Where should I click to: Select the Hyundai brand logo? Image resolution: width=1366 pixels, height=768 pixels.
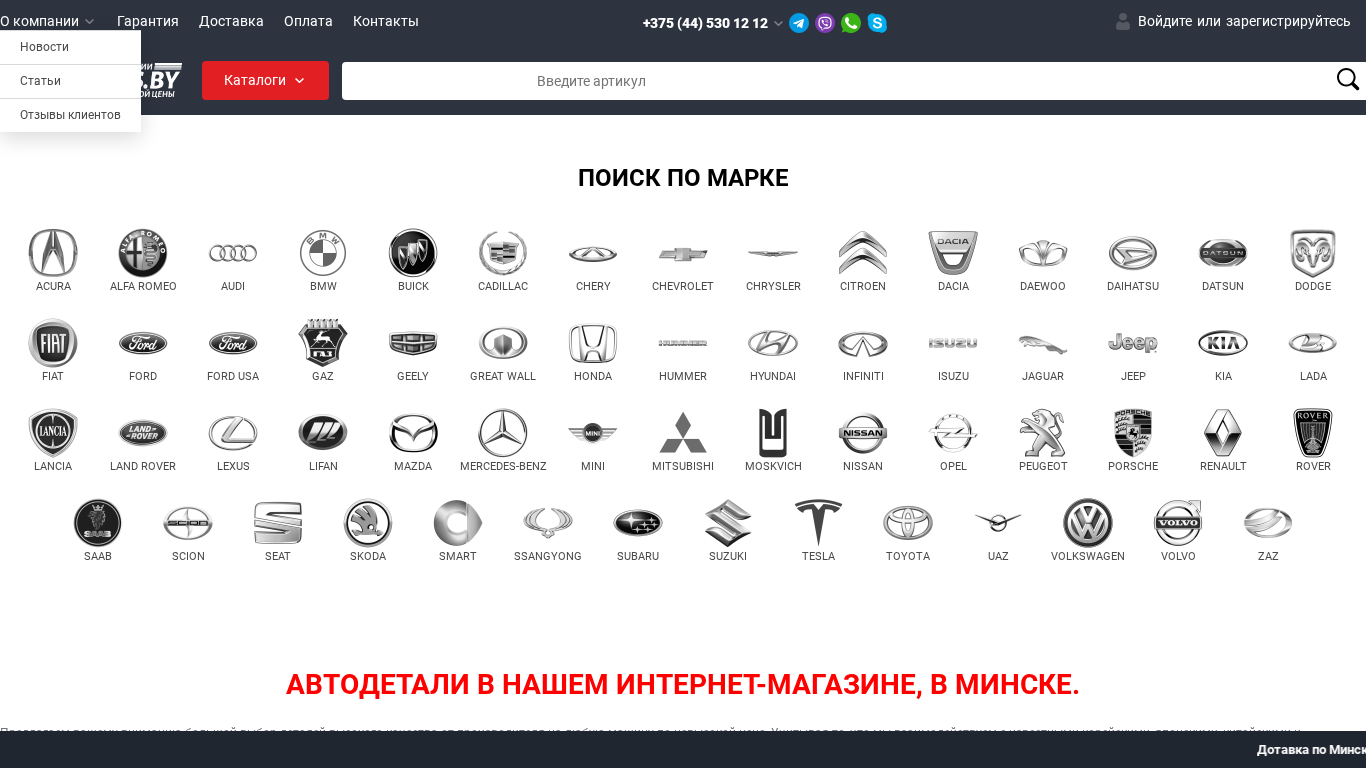(x=773, y=343)
